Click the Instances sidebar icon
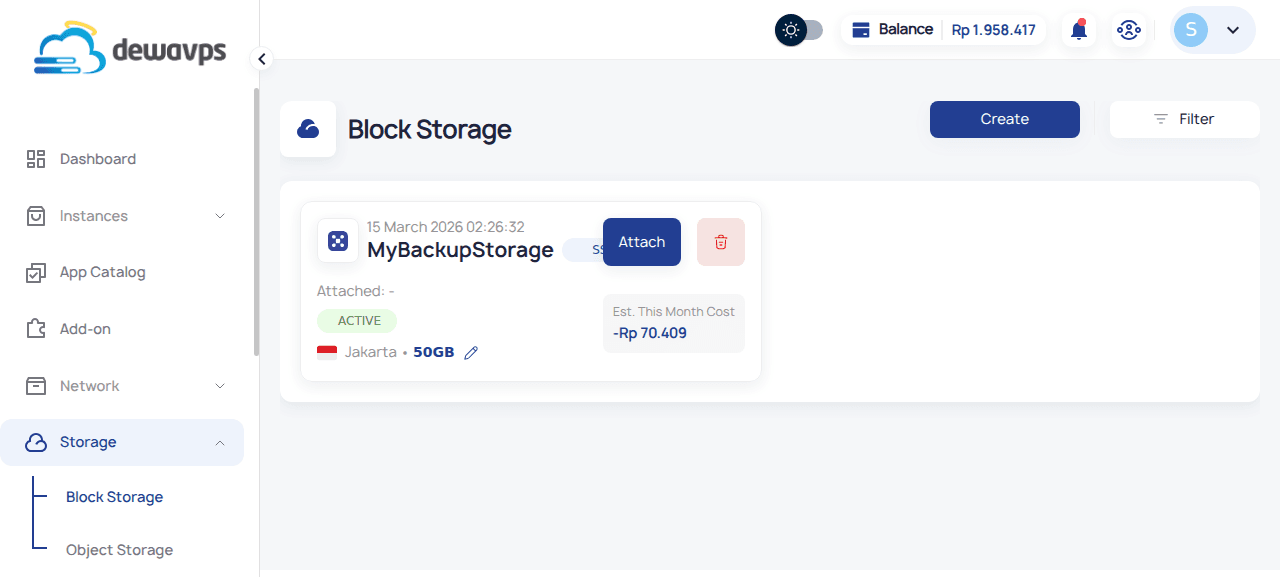Screen dimensions: 1280x577 36,215
